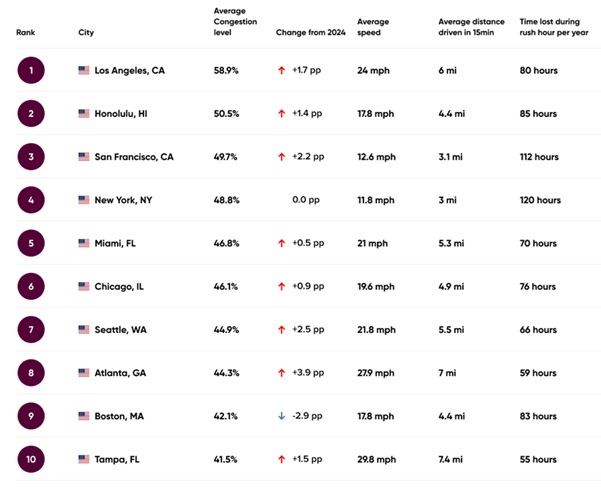Image resolution: width=601 pixels, height=497 pixels.
Task: Click the flag icon beside Tampa
Action: 84,458
